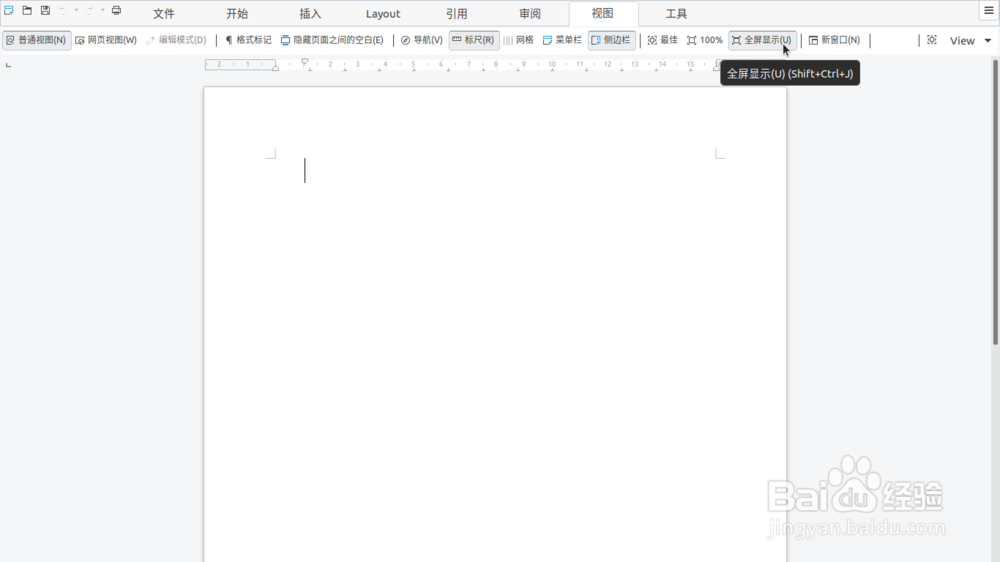Toggle 格式标记 formatting marks

(248, 40)
